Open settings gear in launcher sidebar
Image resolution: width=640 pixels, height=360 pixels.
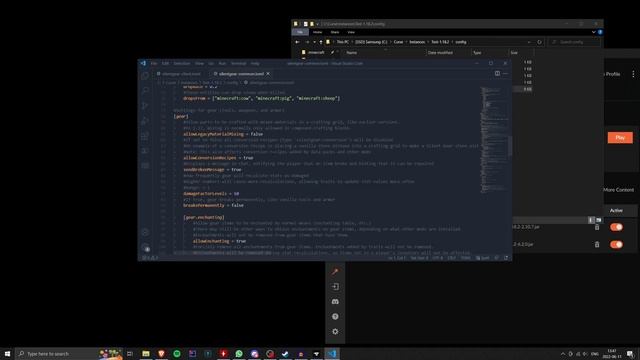335,332
